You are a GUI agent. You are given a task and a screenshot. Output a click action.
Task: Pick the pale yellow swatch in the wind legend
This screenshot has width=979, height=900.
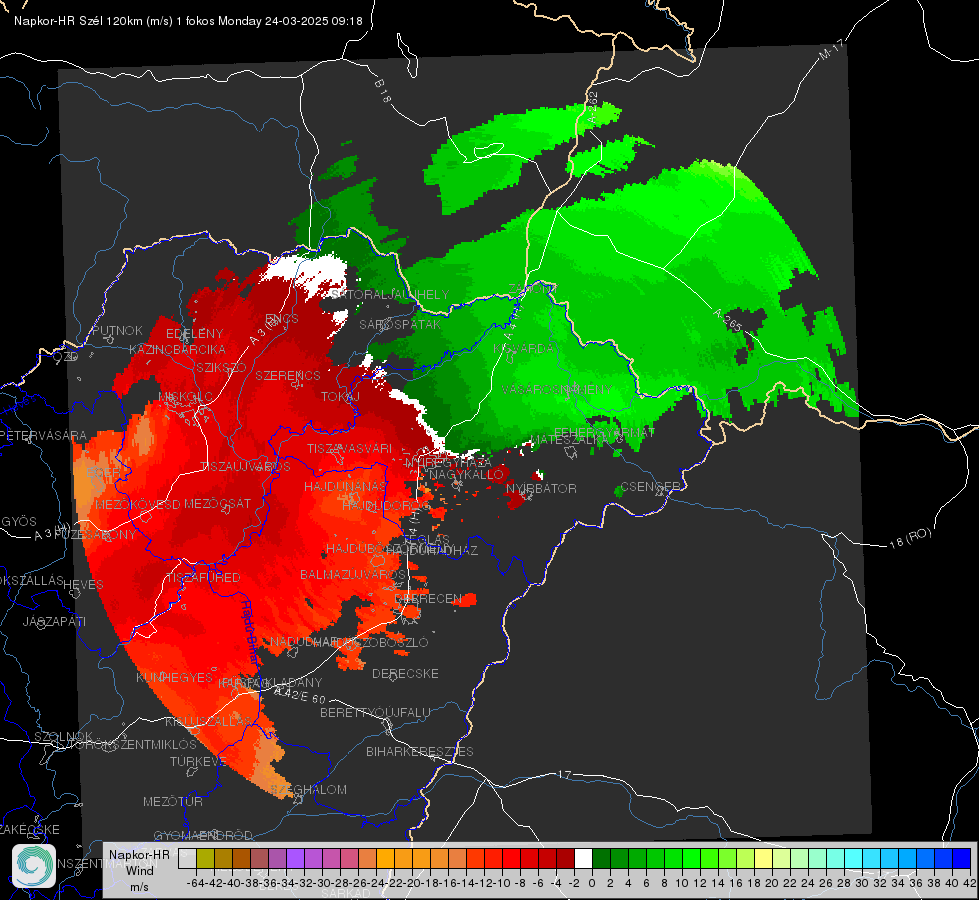pos(763,859)
